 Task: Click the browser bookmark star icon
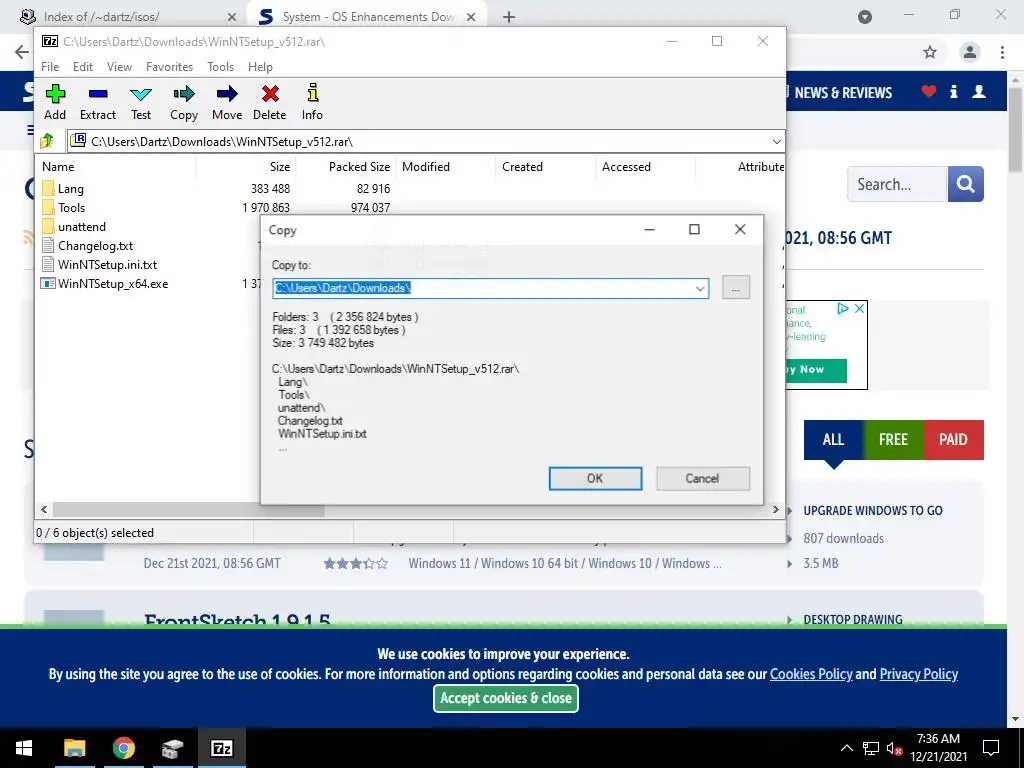coord(930,52)
